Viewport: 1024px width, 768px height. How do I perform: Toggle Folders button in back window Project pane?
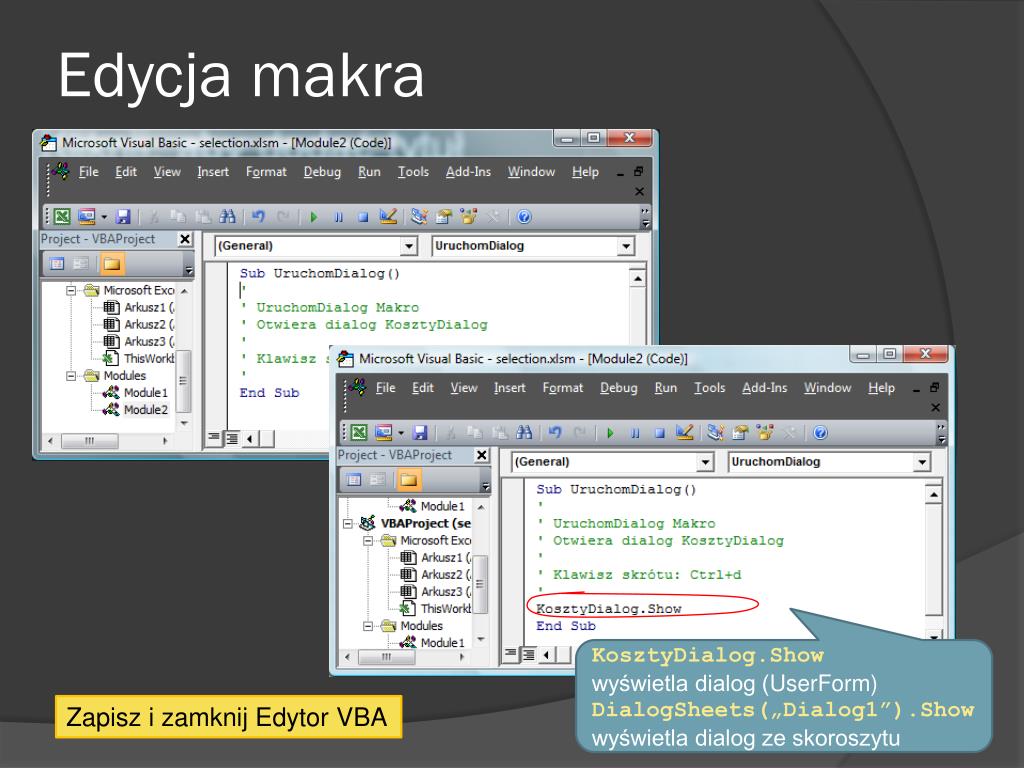pyautogui.click(x=112, y=264)
